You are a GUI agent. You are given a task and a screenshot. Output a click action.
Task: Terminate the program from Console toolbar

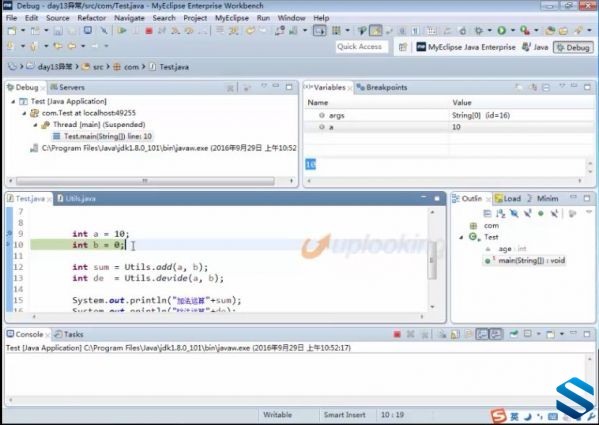pos(397,335)
